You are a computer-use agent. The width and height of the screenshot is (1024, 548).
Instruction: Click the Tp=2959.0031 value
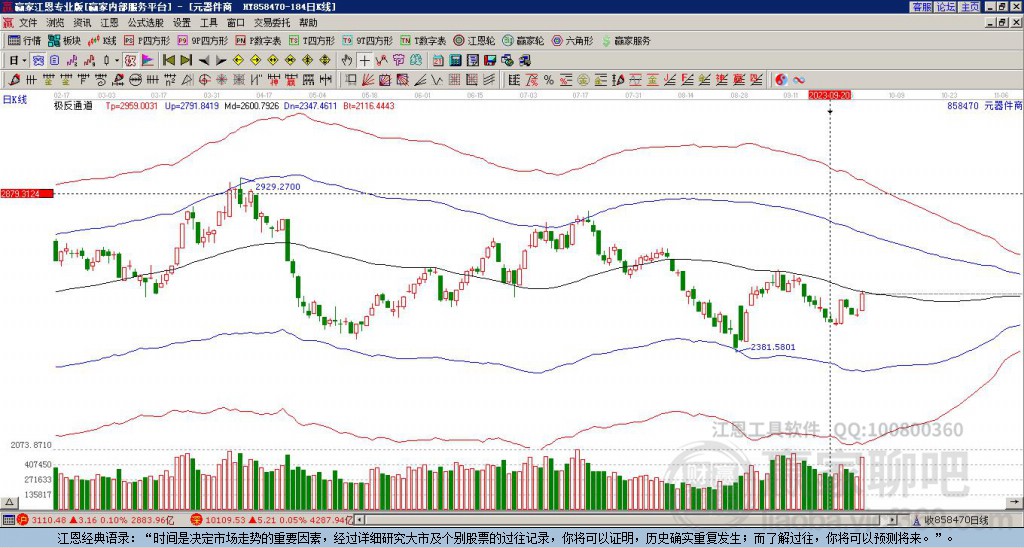[132, 105]
